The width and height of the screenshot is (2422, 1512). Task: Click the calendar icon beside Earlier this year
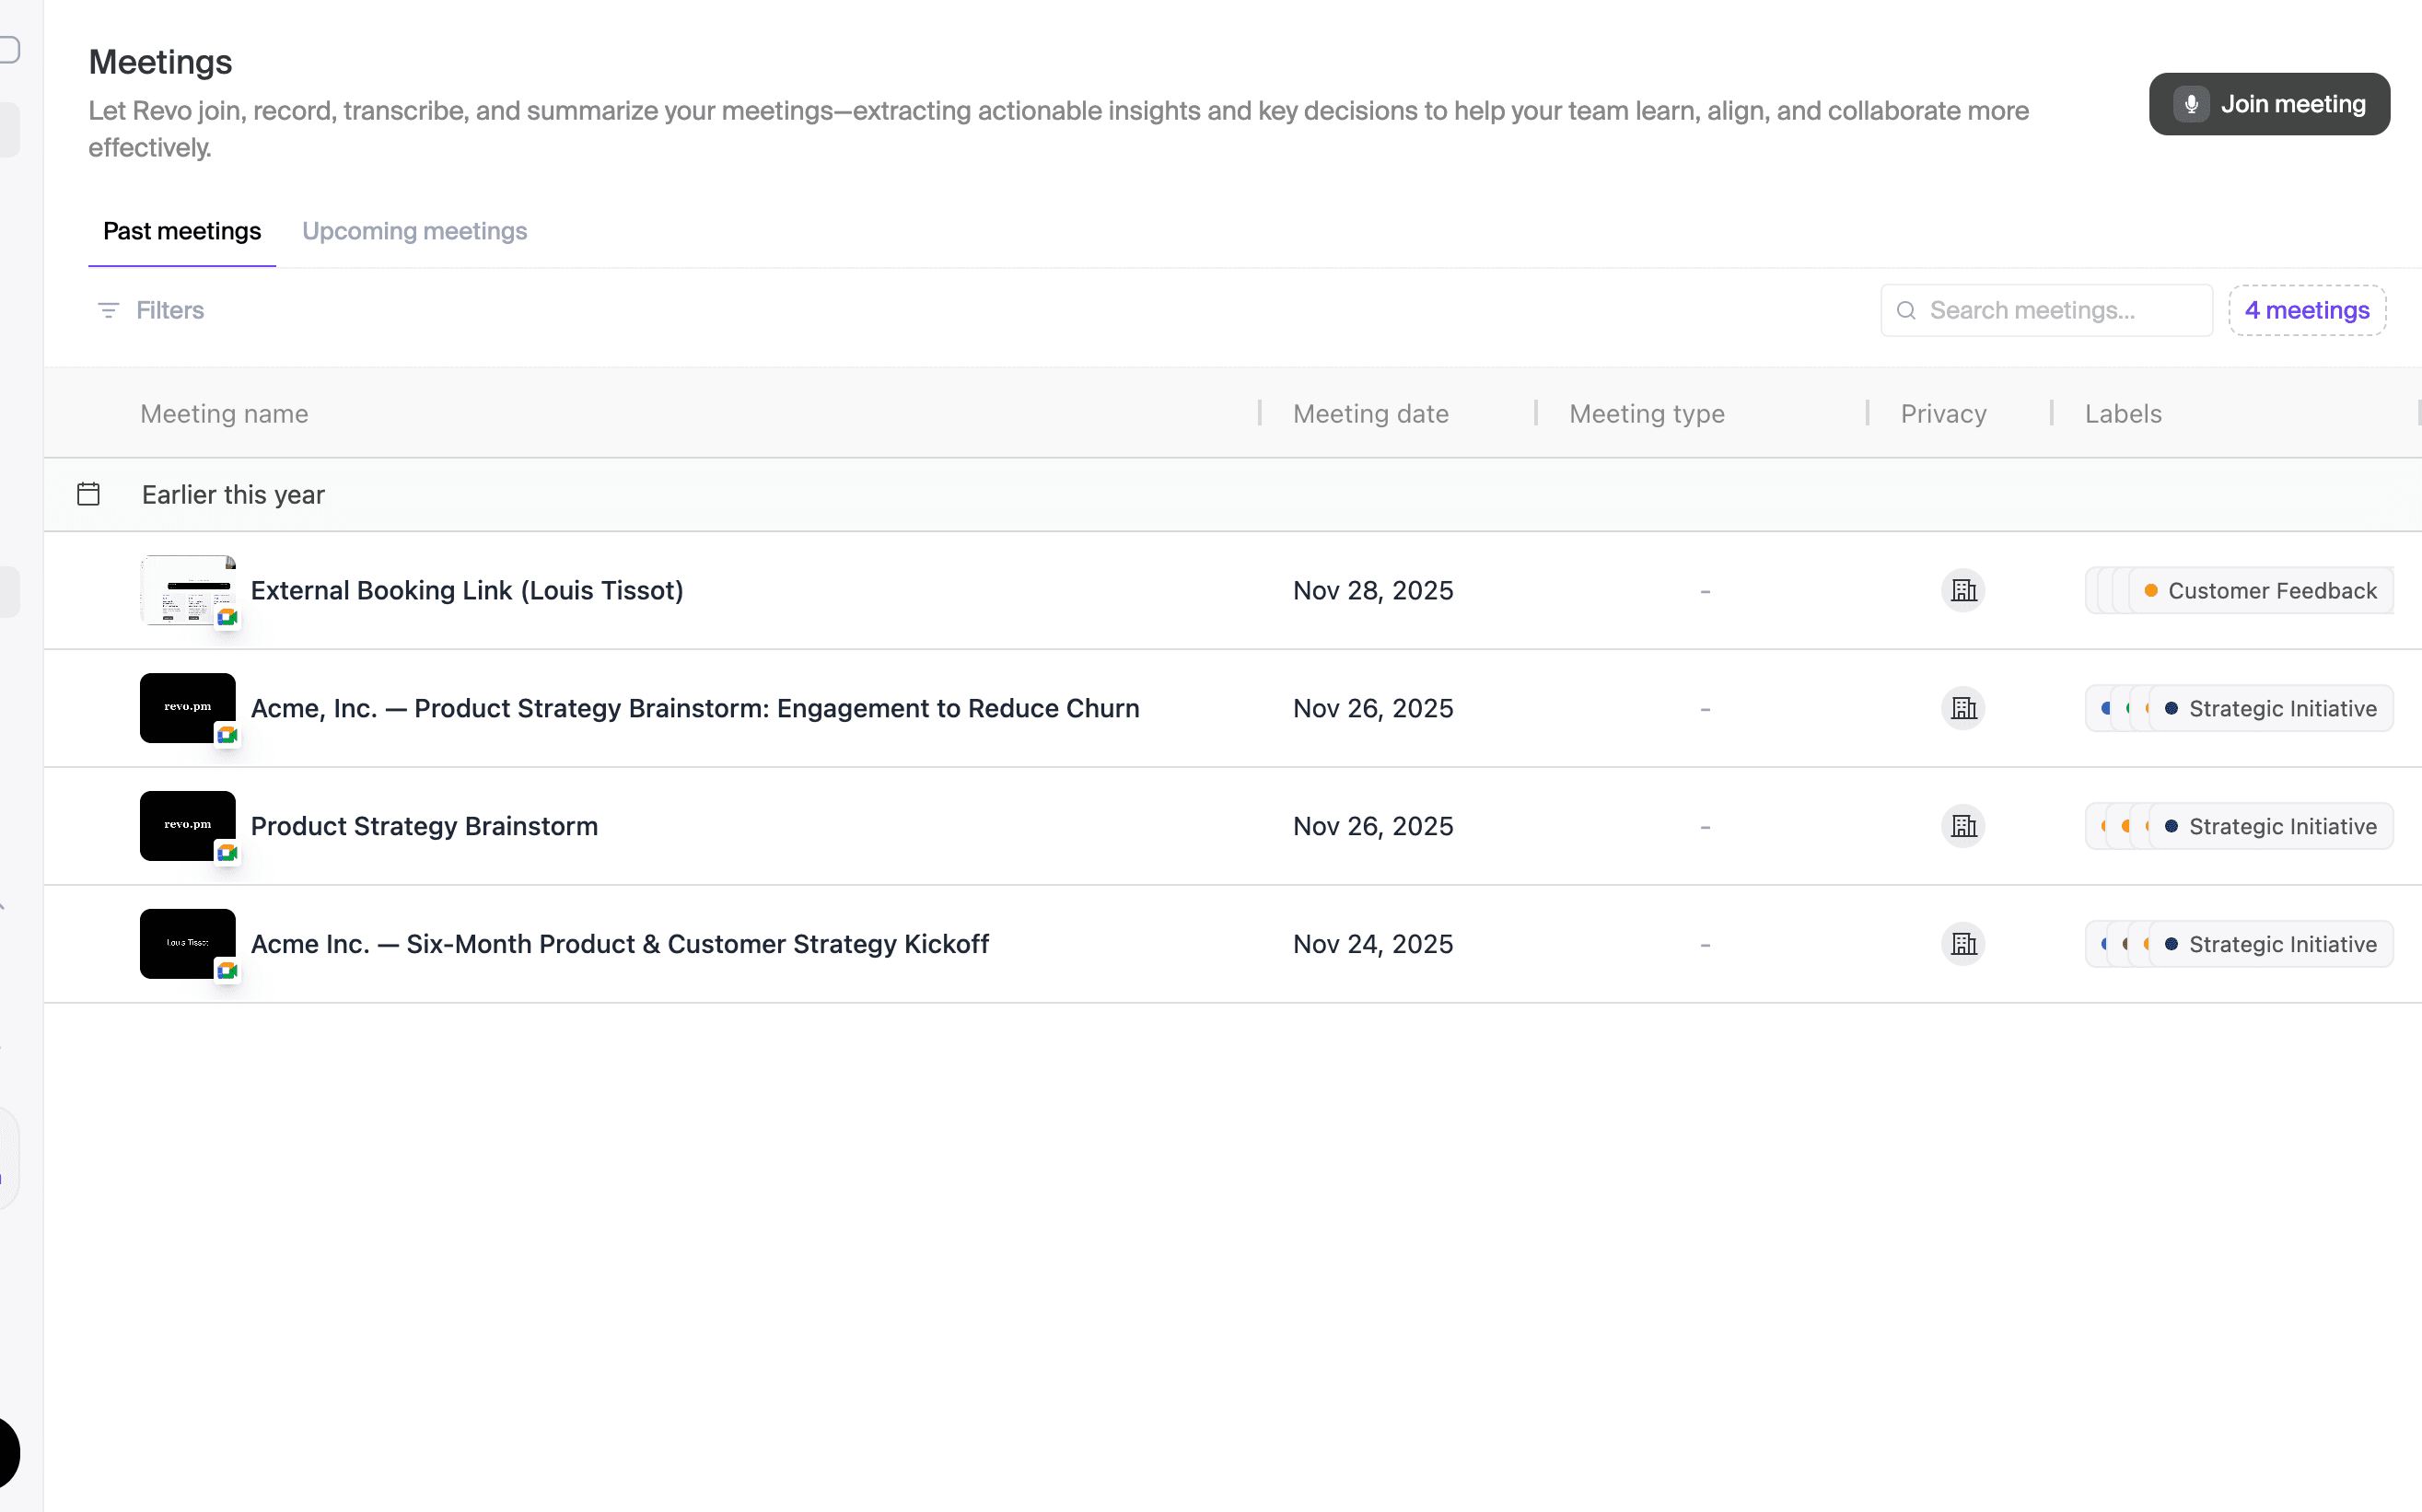click(x=88, y=494)
